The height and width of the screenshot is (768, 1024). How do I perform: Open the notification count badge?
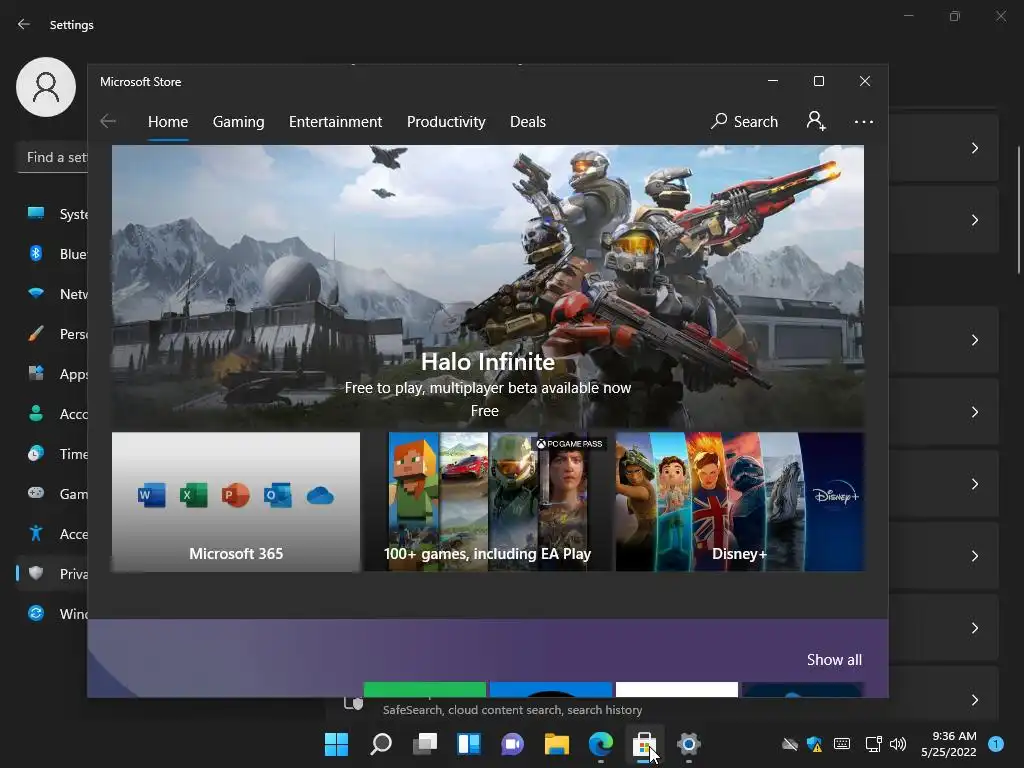[x=996, y=744]
